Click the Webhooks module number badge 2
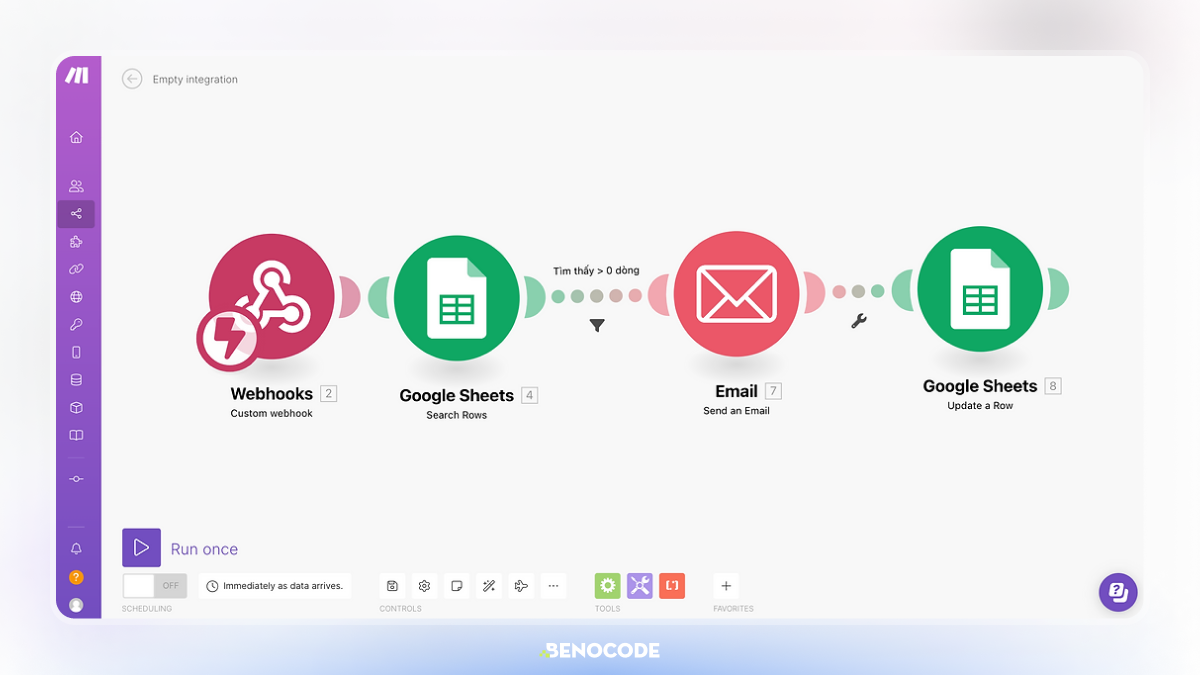This screenshot has width=1200, height=675. (x=328, y=394)
